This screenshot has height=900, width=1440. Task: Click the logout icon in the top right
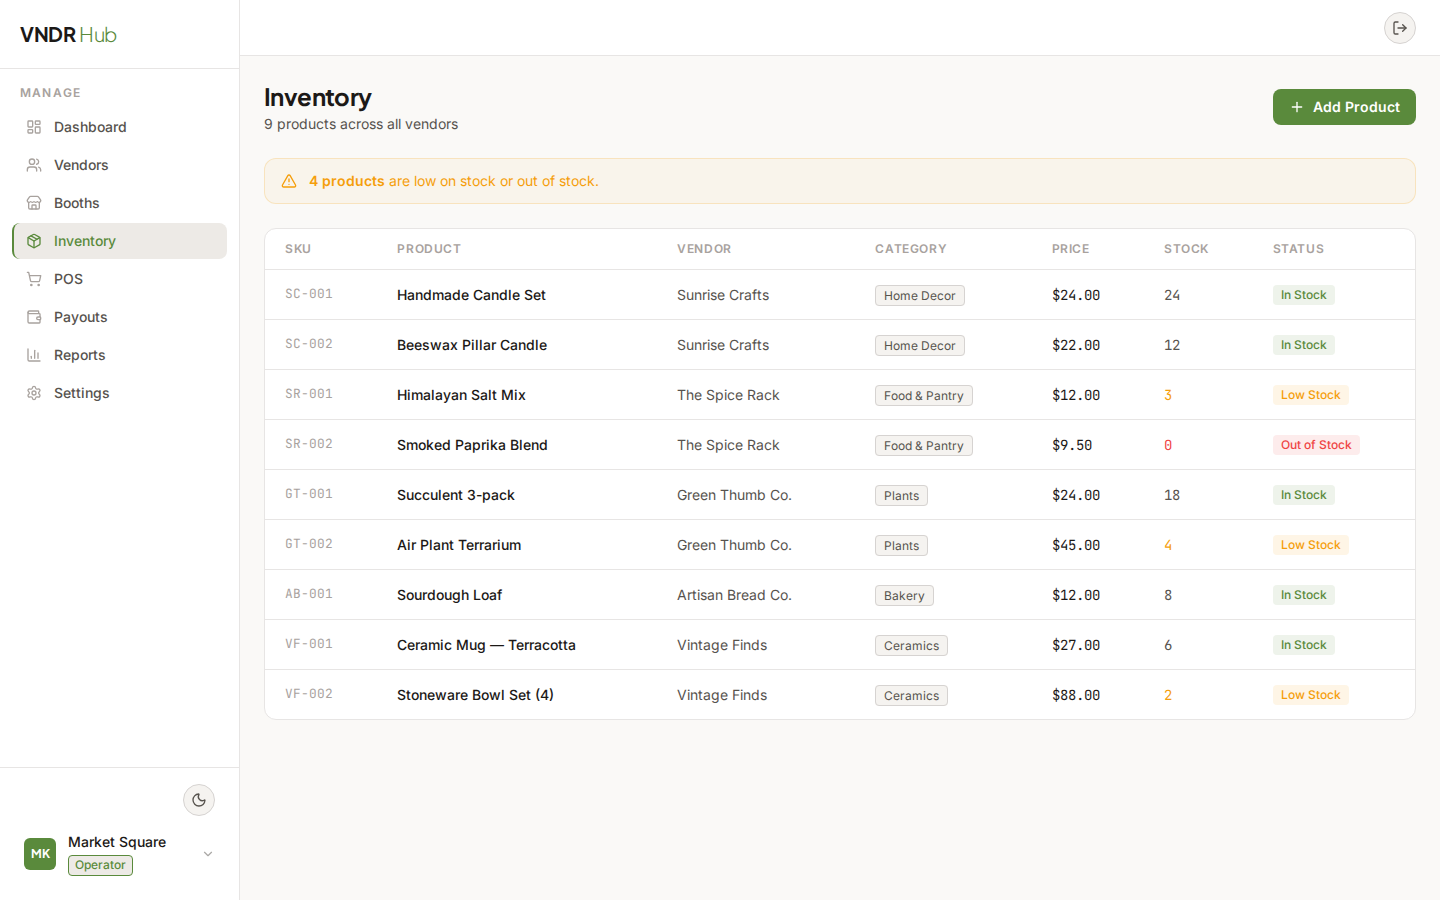click(1400, 28)
